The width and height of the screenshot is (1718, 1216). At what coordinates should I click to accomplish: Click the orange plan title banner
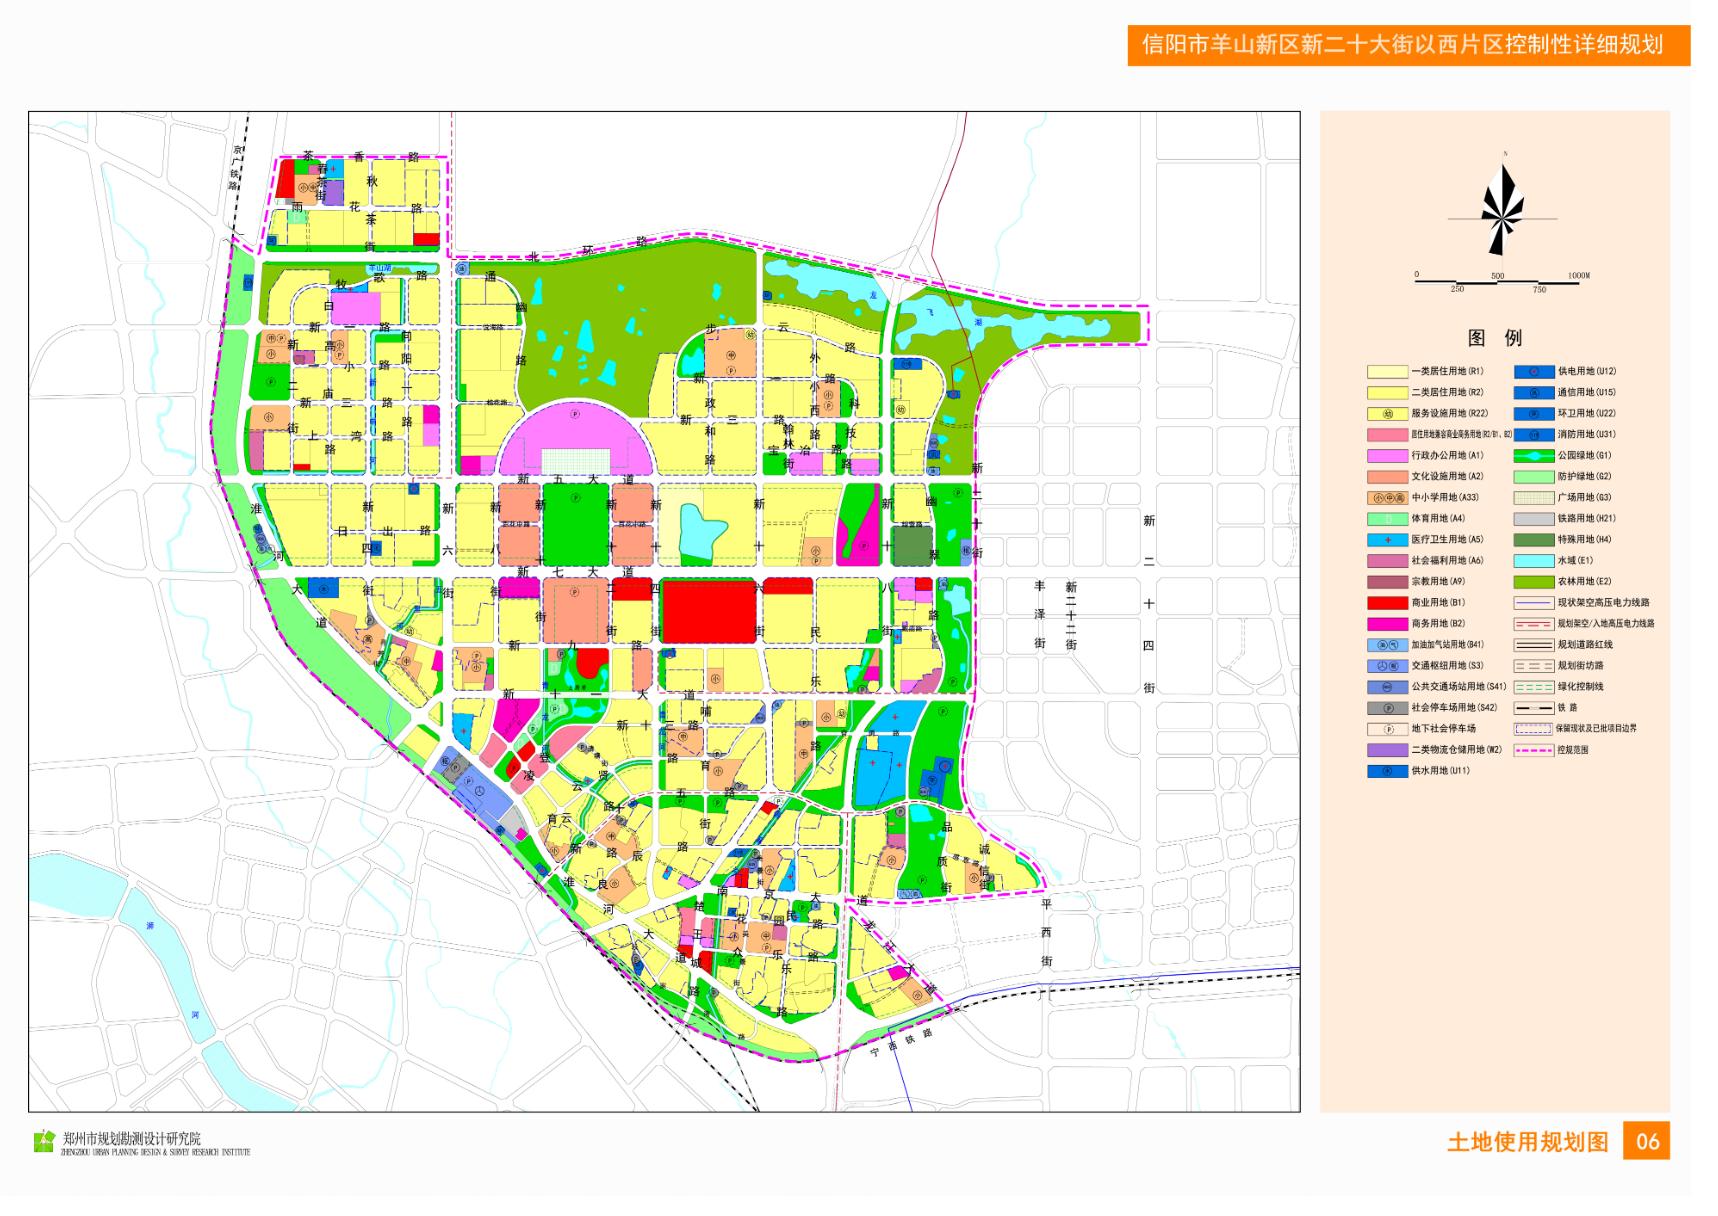coord(1409,45)
